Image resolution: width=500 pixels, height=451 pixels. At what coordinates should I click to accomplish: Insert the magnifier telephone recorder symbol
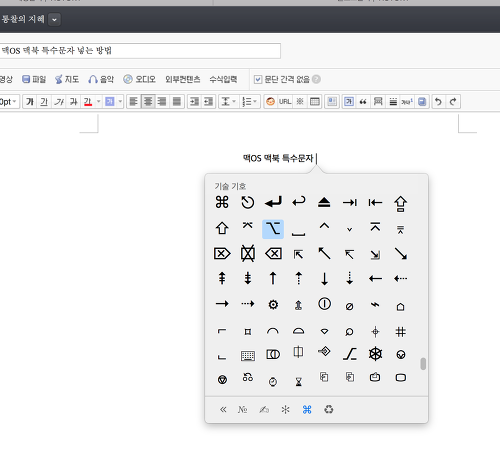(349, 332)
